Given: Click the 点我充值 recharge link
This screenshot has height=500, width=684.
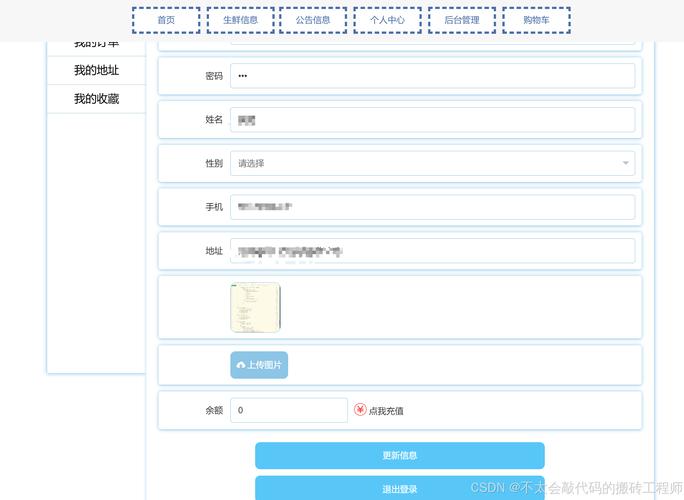Looking at the screenshot, I should [x=386, y=411].
